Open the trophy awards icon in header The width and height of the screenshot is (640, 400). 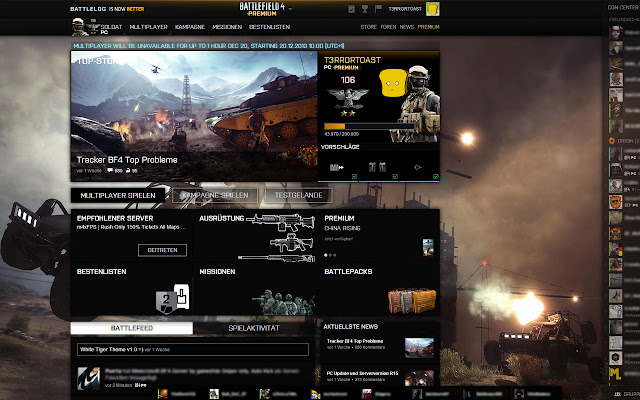coord(364,9)
